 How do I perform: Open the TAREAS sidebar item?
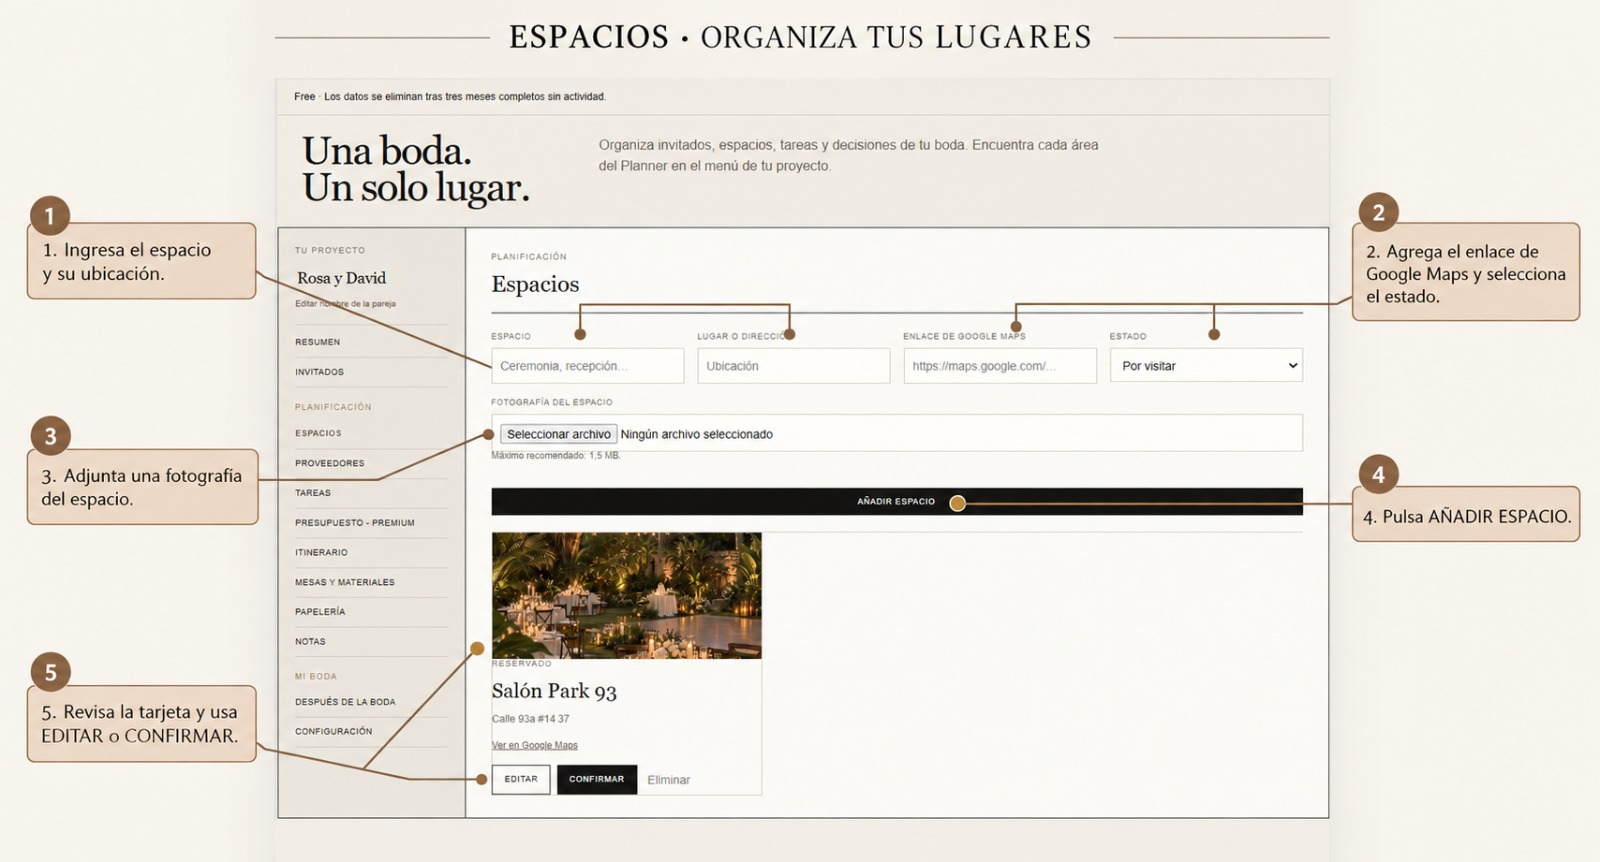click(x=313, y=493)
